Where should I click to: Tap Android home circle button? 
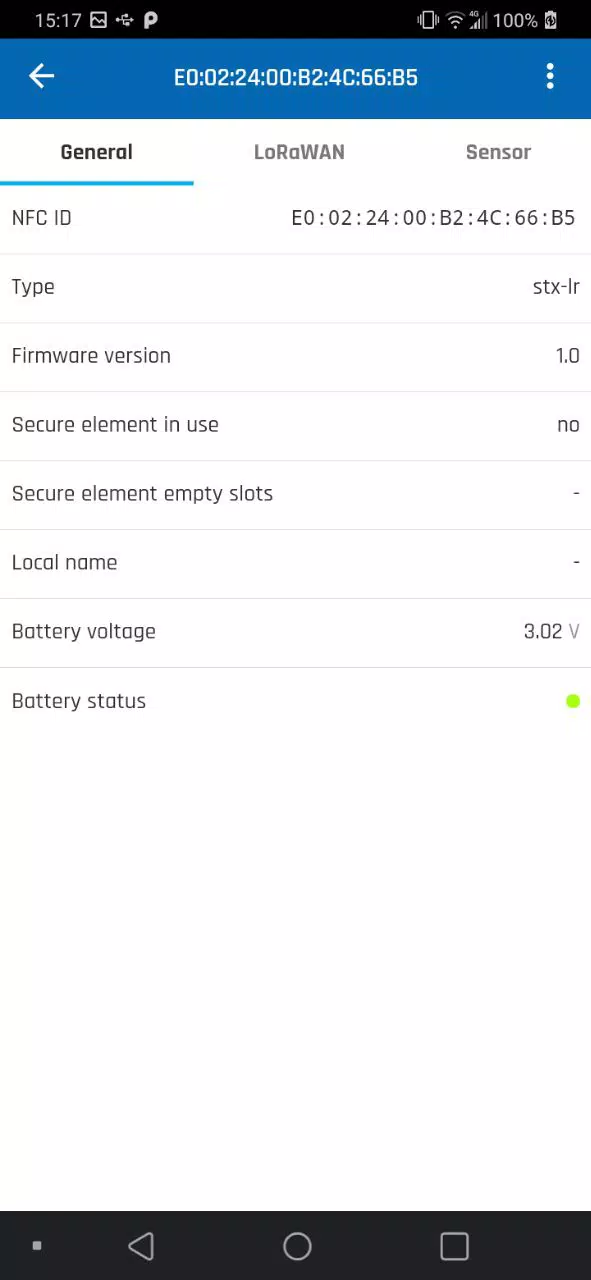297,1246
